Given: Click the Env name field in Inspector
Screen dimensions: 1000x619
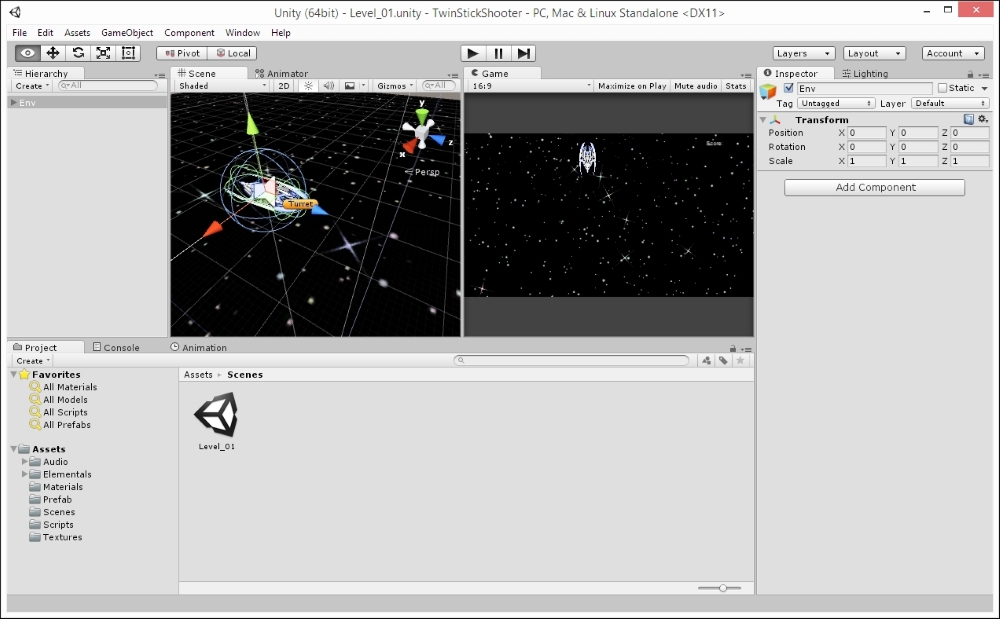Looking at the screenshot, I should coord(865,89).
